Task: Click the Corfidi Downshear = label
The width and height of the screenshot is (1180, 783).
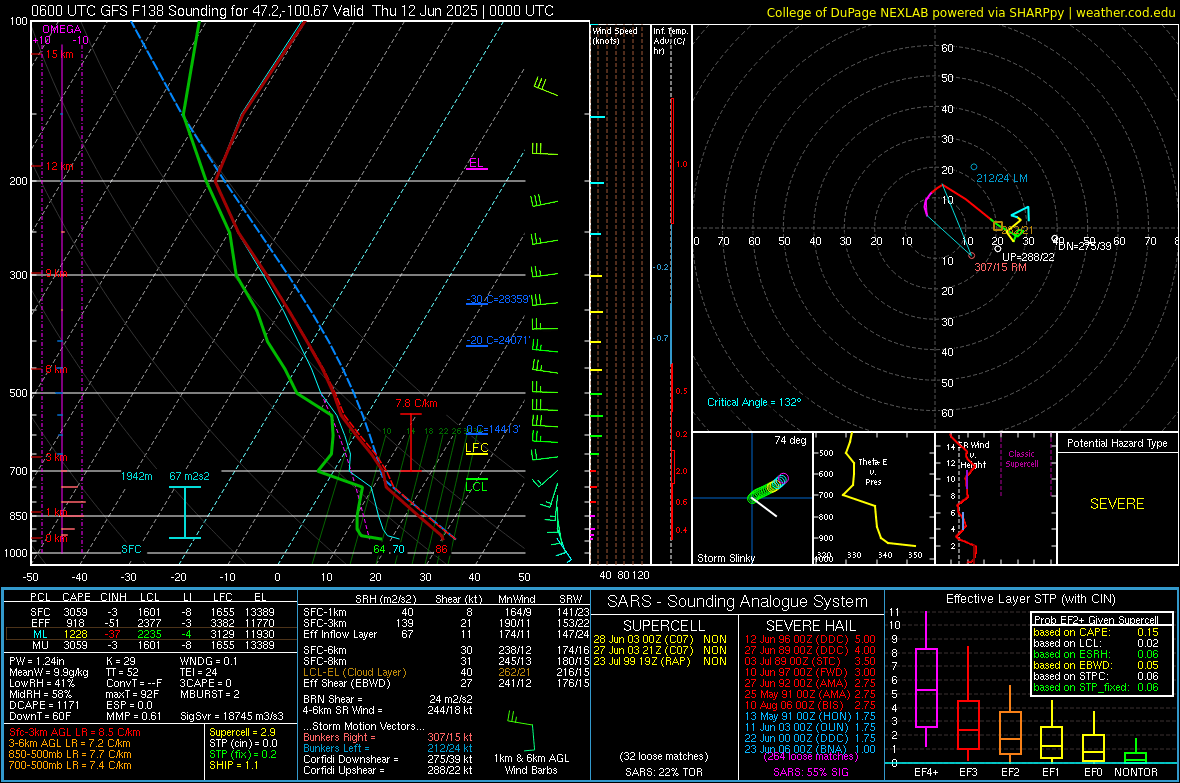Action: pos(351,759)
